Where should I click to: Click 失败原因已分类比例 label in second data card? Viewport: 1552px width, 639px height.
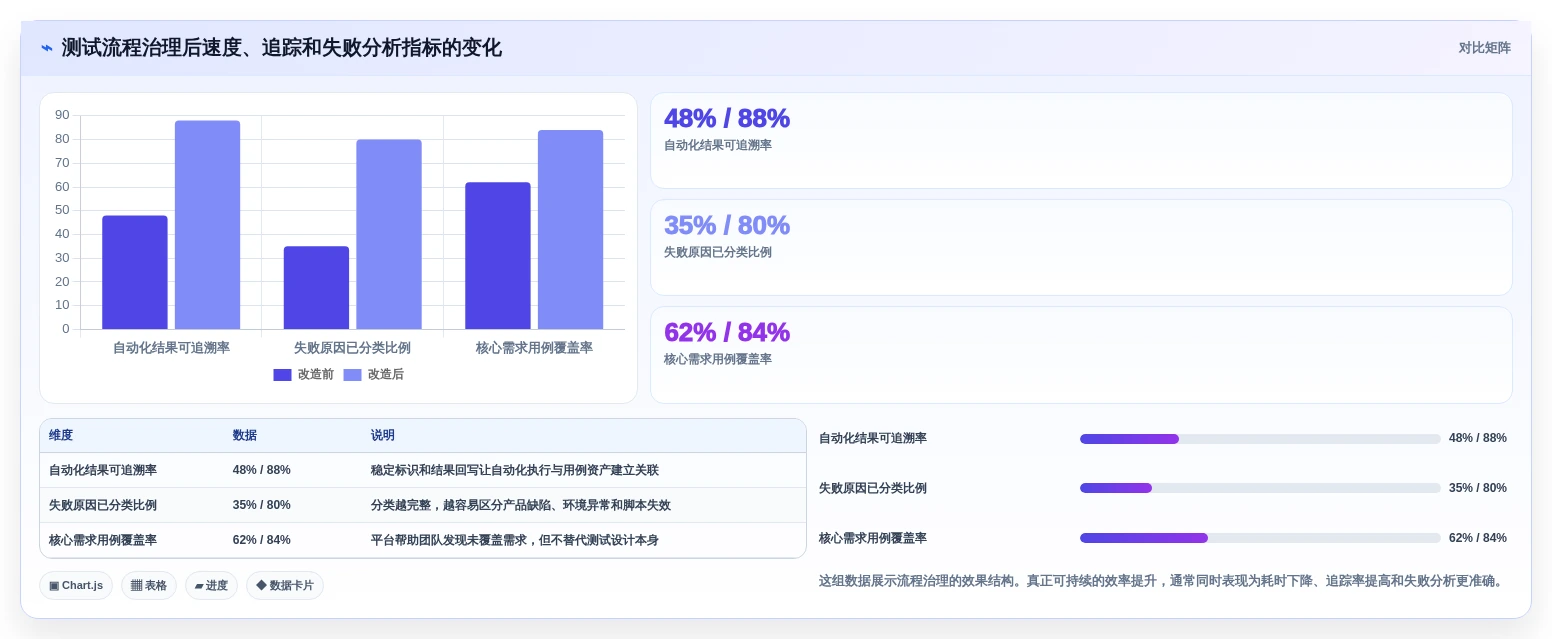click(718, 252)
